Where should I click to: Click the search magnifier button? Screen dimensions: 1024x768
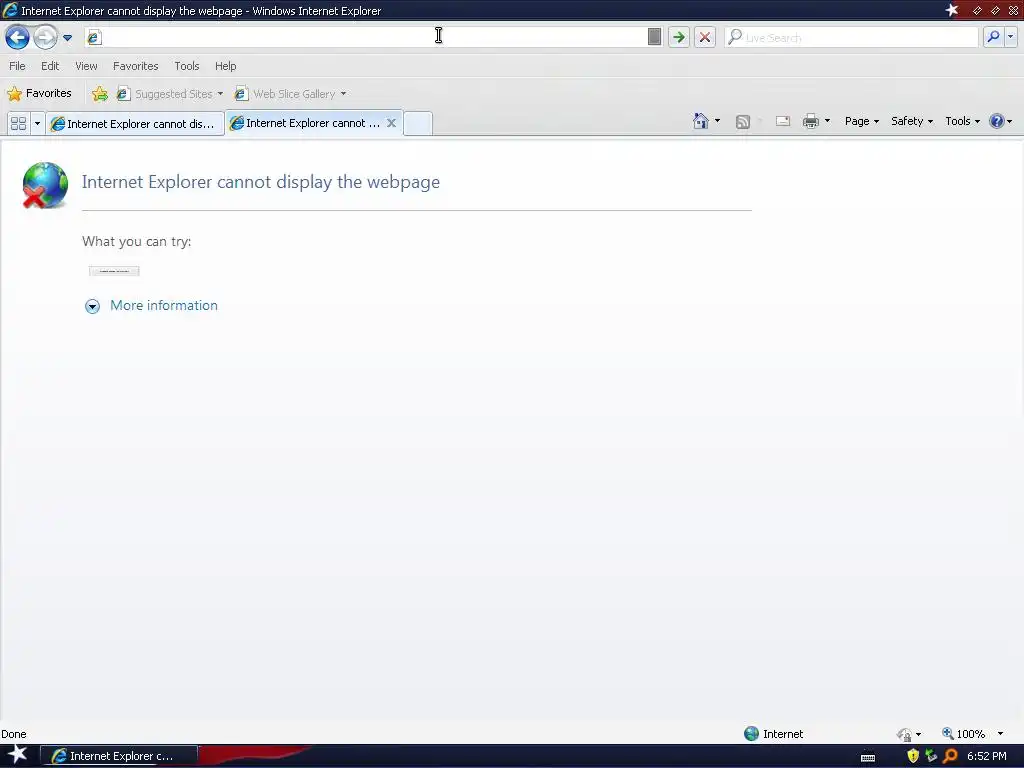point(993,37)
